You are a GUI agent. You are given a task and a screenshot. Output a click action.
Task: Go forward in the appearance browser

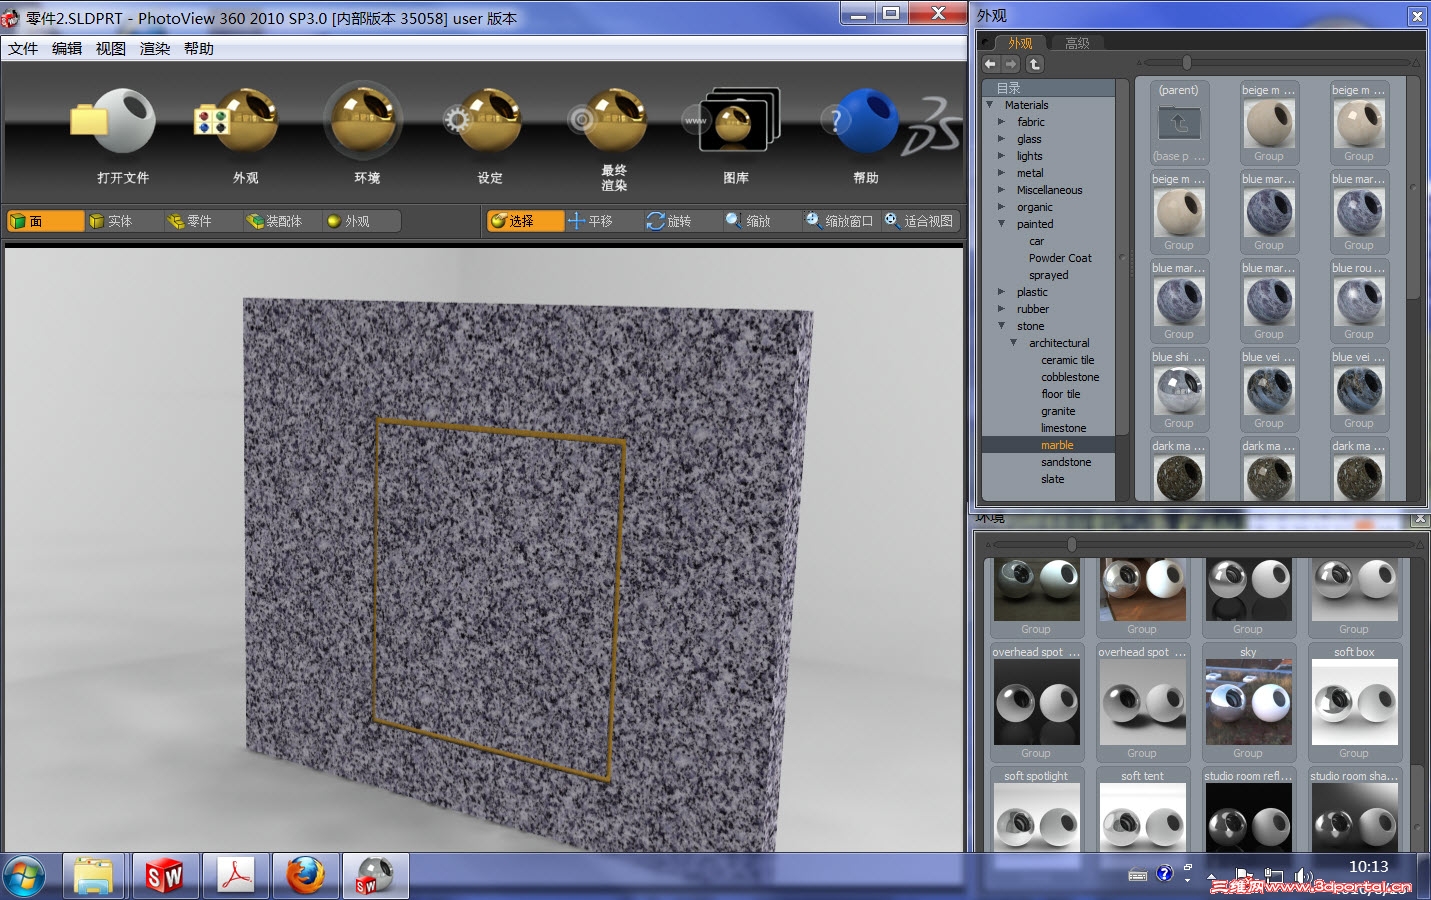tap(1012, 64)
